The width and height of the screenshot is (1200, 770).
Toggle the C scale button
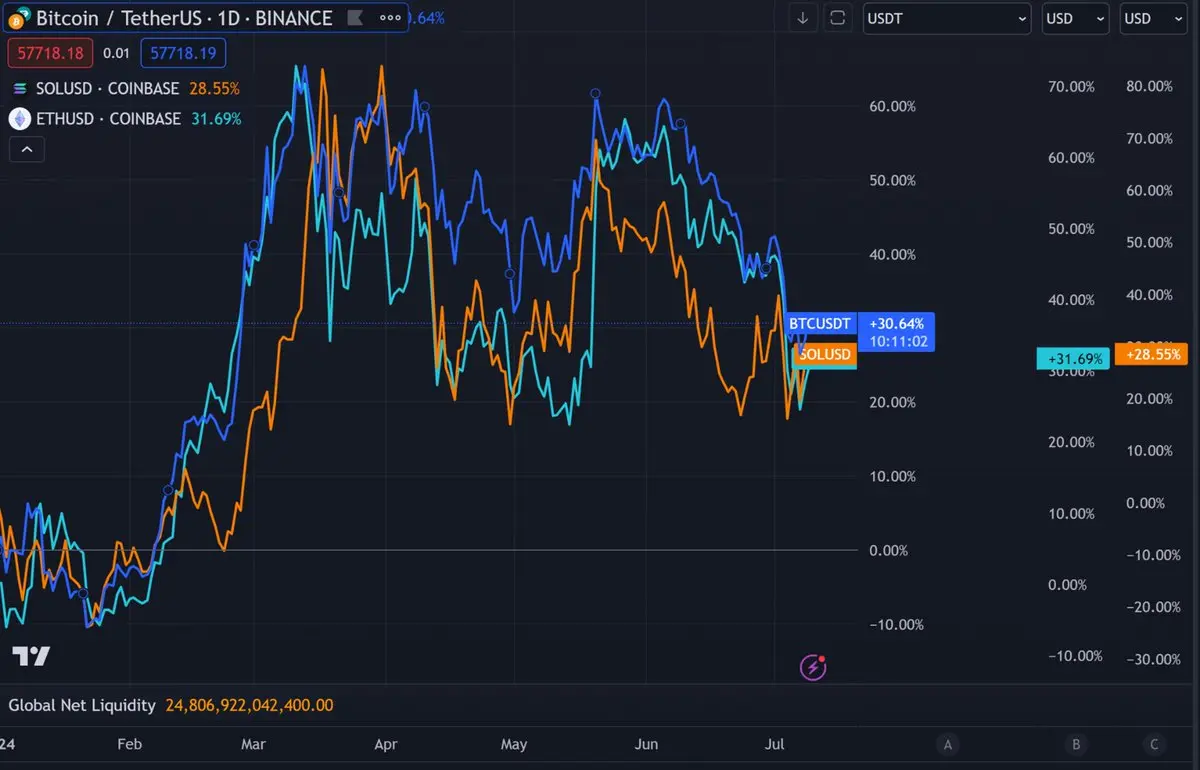[1154, 744]
